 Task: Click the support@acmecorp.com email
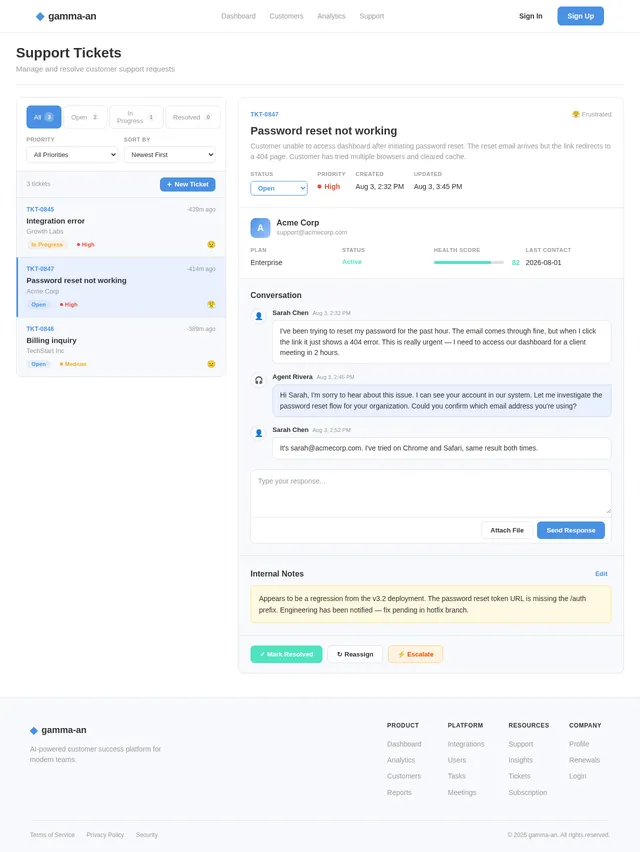coord(312,232)
